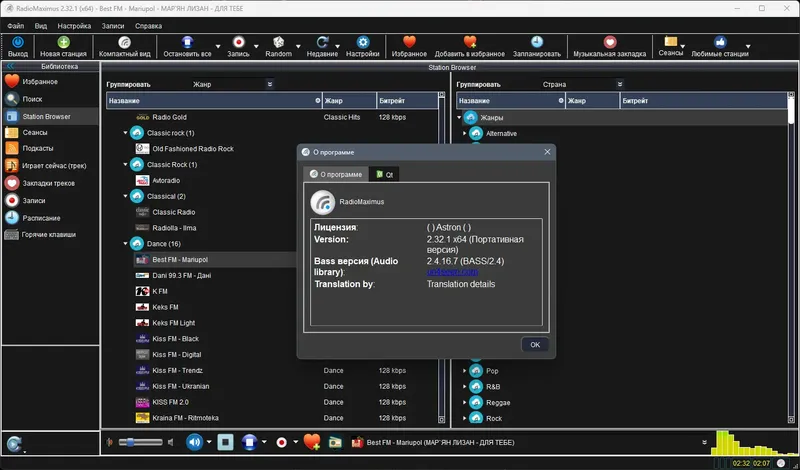Screen dimensions: 800x470
Task: Click the bottom player stop square button
Action: pos(225,442)
